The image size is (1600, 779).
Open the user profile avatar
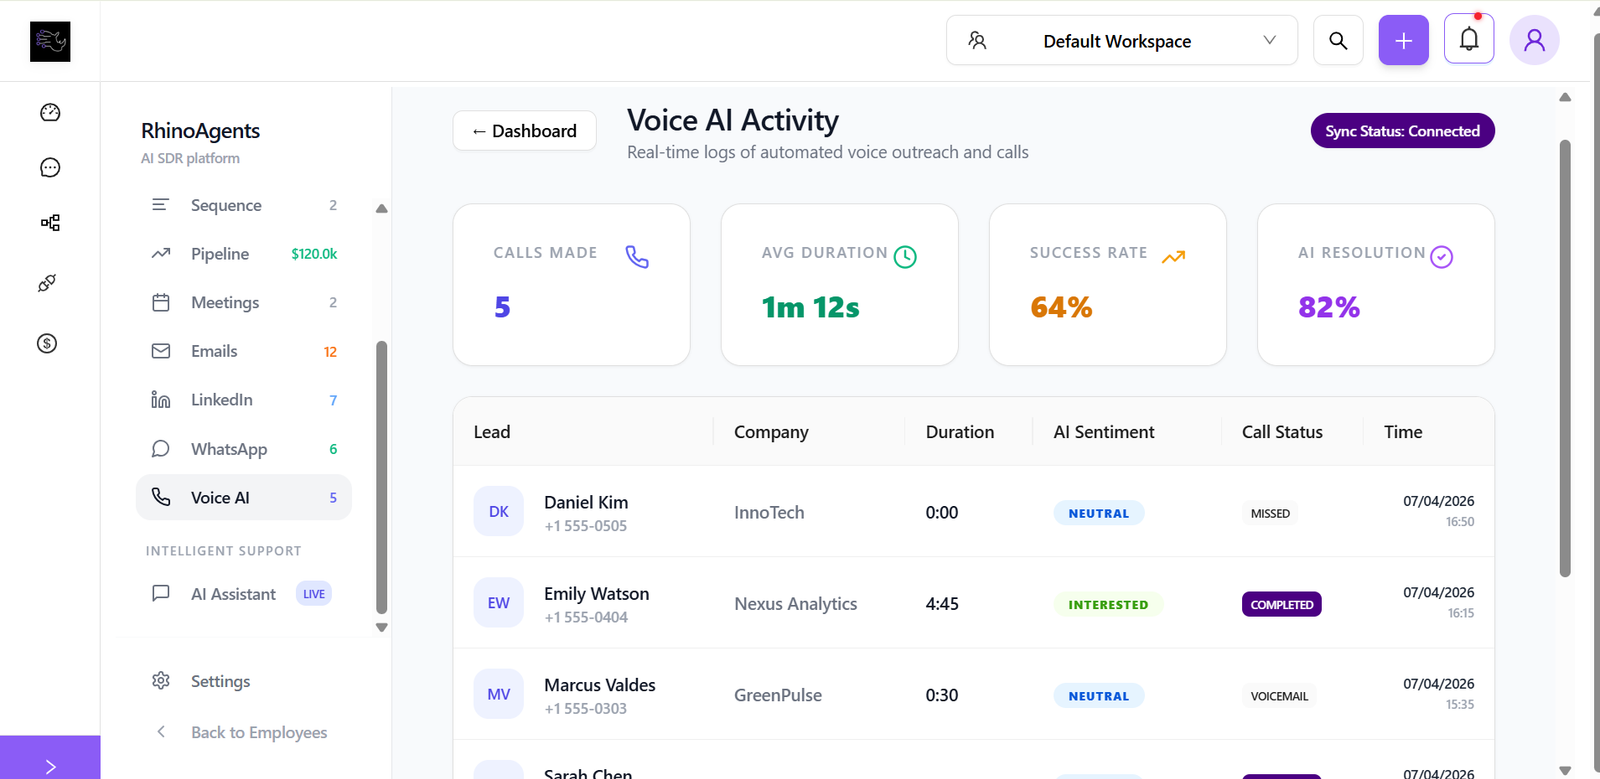(x=1535, y=41)
